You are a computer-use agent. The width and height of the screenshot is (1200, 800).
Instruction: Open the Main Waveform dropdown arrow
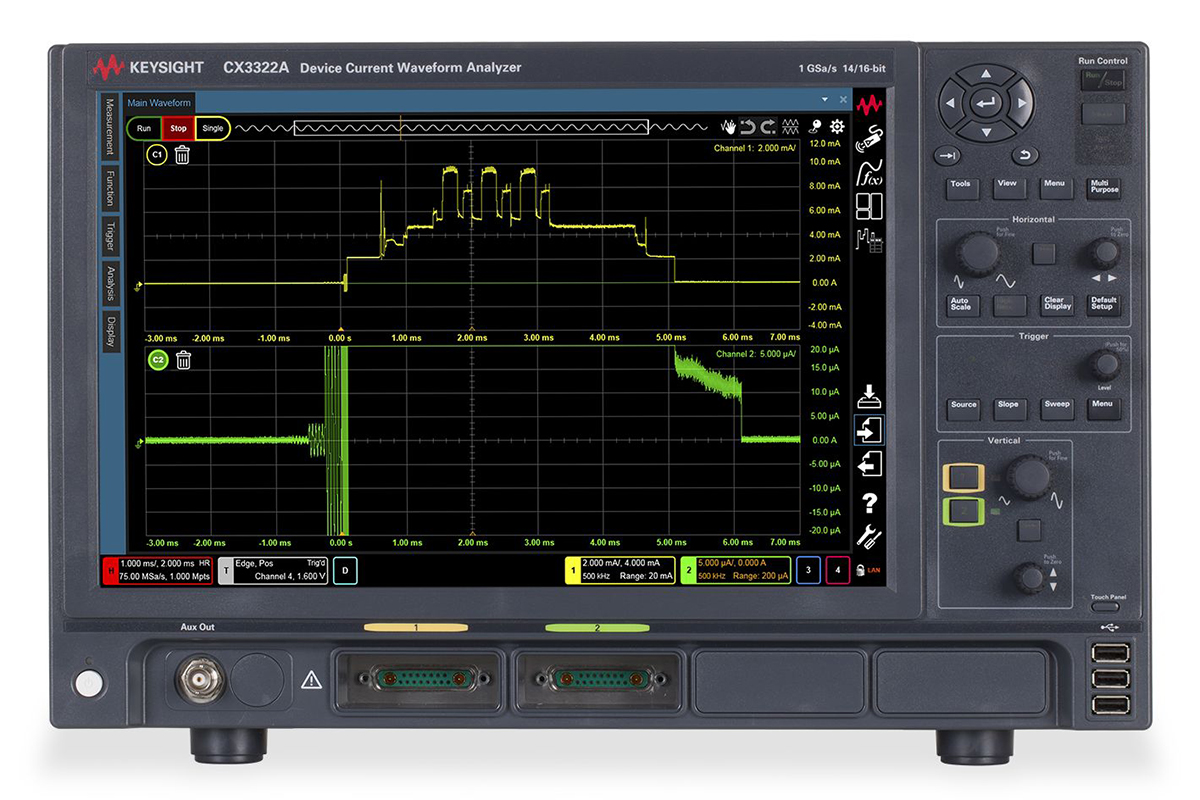pyautogui.click(x=824, y=100)
